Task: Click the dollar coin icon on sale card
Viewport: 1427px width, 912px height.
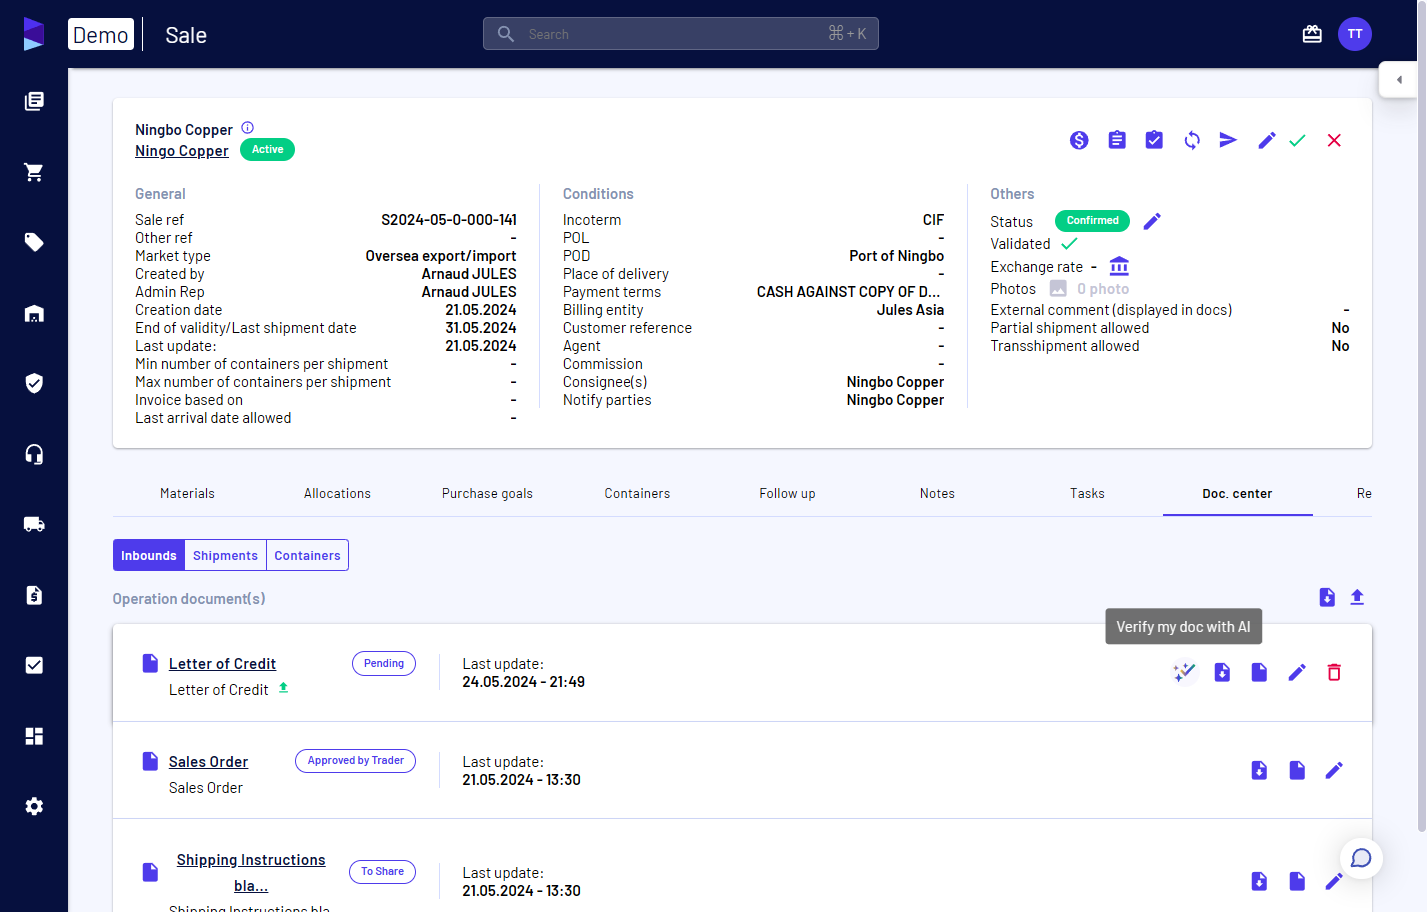Action: (x=1079, y=140)
